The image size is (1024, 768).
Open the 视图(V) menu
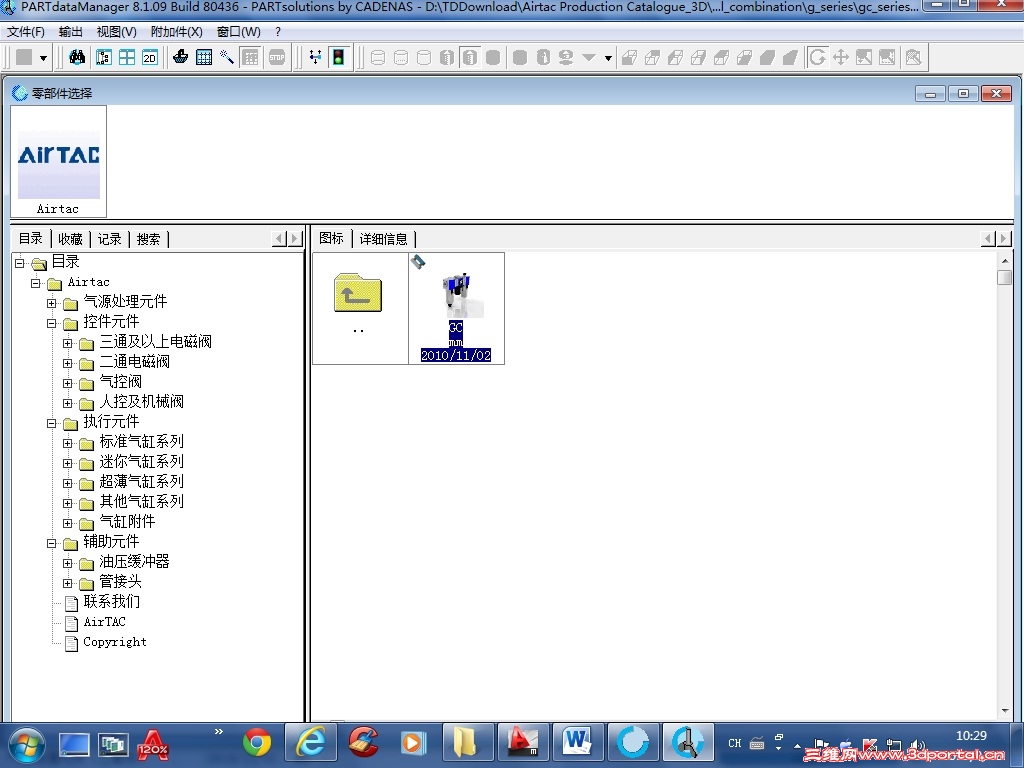click(116, 31)
